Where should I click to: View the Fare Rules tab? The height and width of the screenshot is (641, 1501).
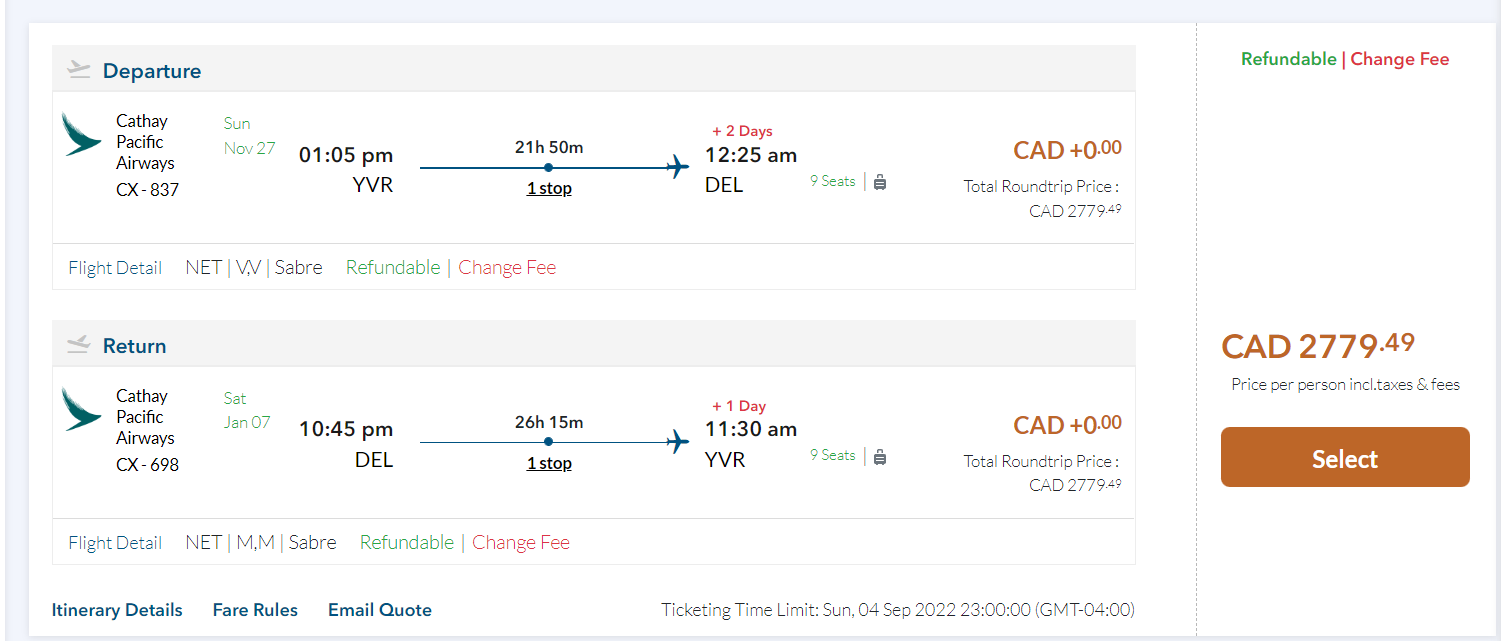(x=255, y=610)
